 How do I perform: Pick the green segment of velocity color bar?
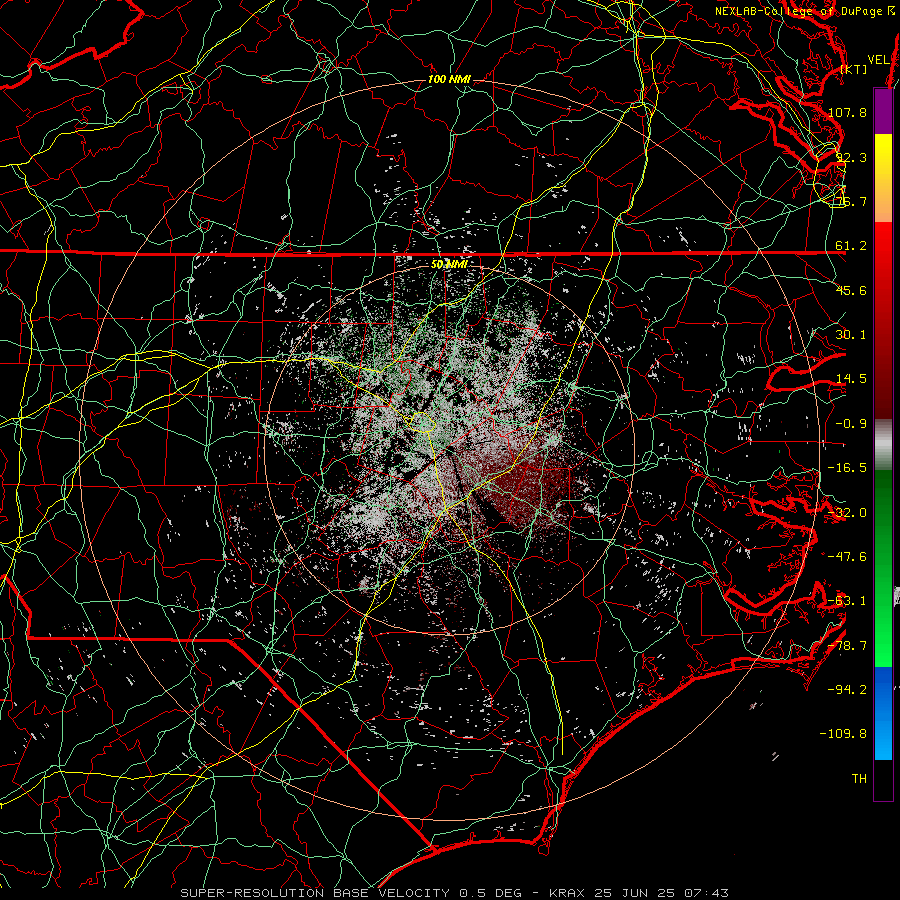(883, 569)
